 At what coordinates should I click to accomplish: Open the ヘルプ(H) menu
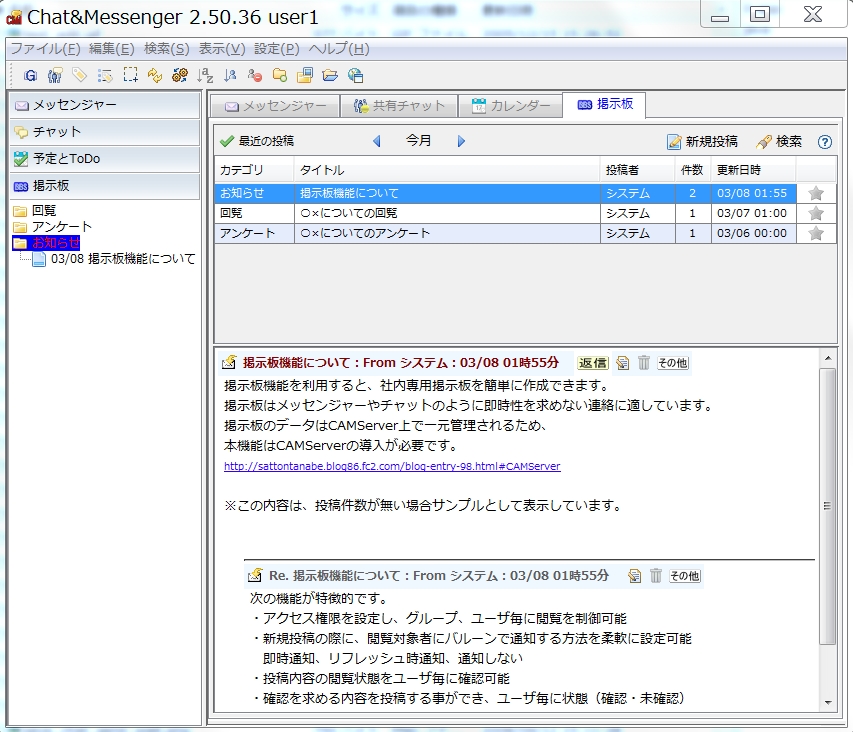[339, 49]
